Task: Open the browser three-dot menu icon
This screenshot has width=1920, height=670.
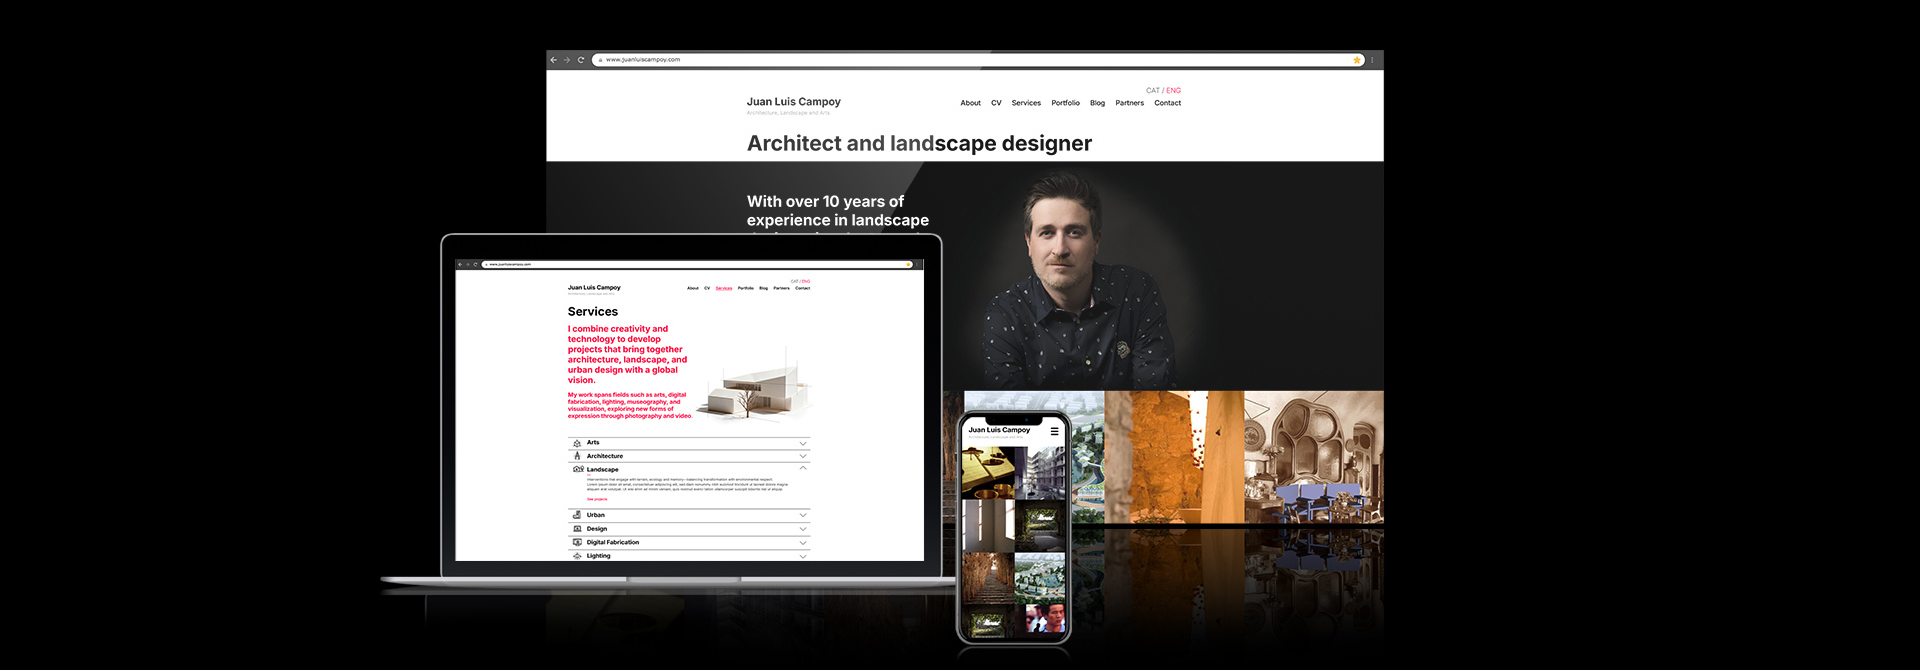Action: [x=1372, y=60]
